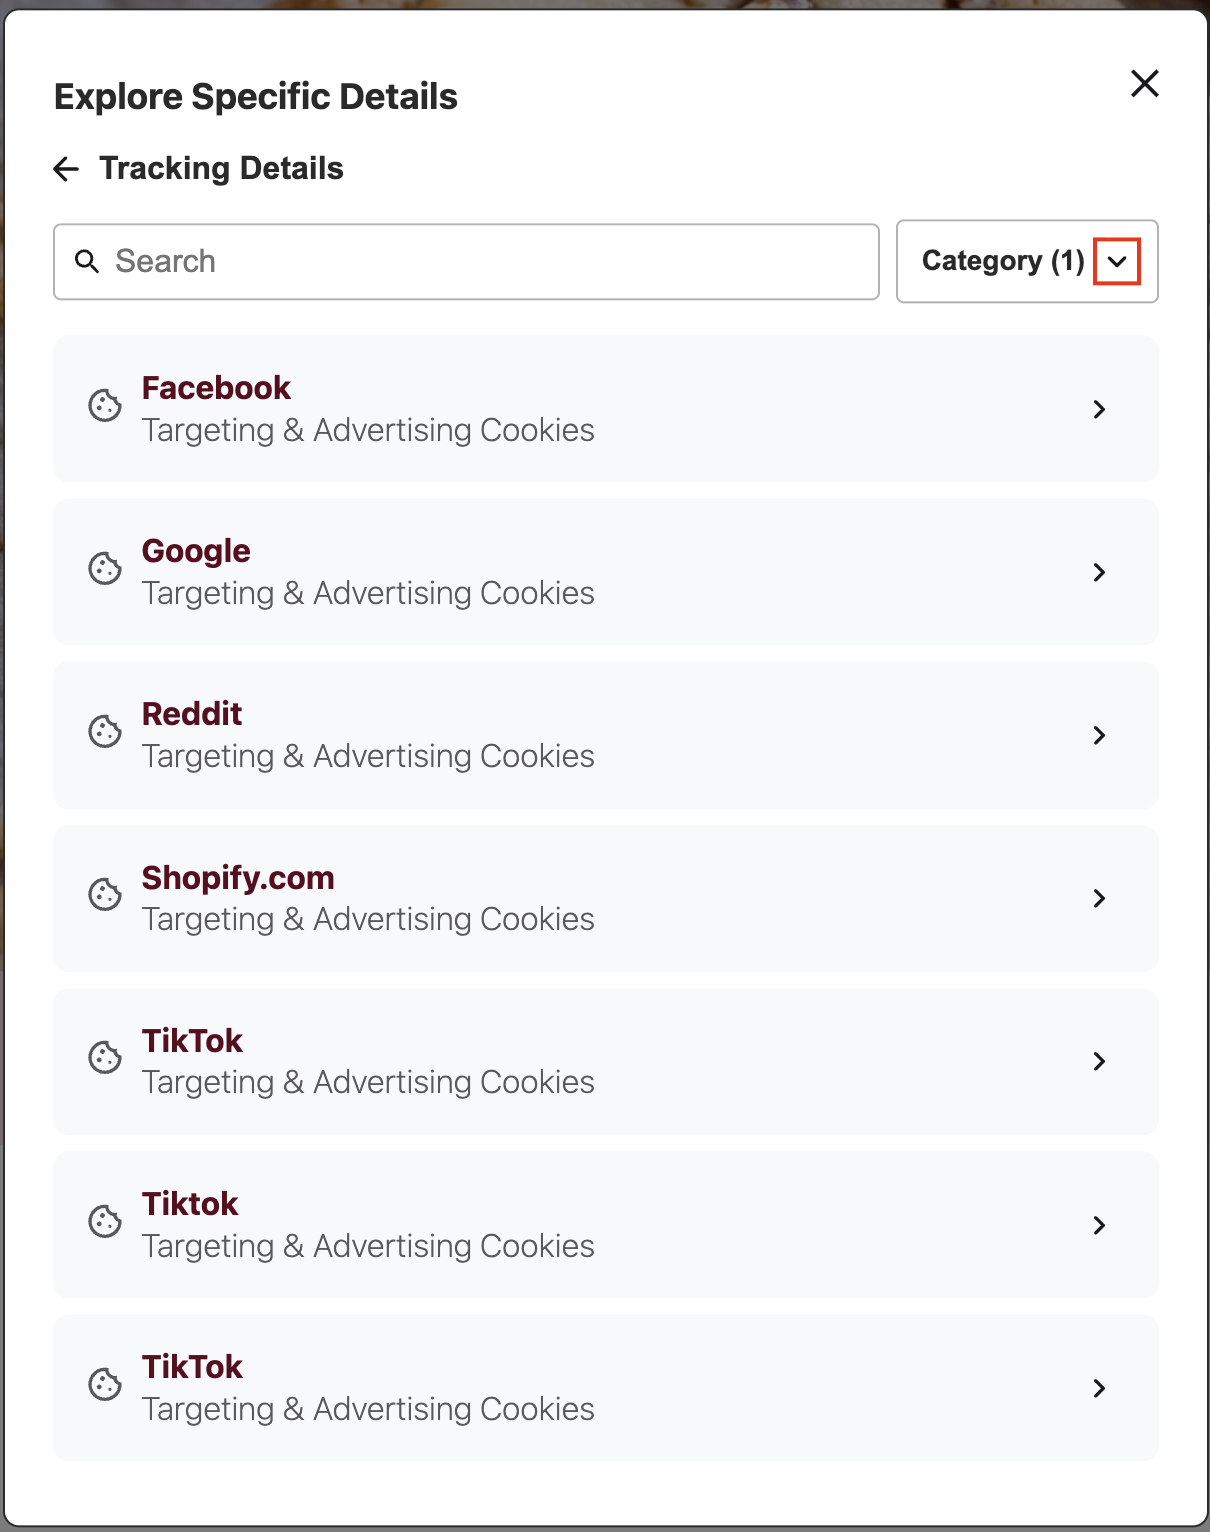The width and height of the screenshot is (1210, 1532).
Task: Click the cookie icon beside Google
Action: [x=105, y=570]
